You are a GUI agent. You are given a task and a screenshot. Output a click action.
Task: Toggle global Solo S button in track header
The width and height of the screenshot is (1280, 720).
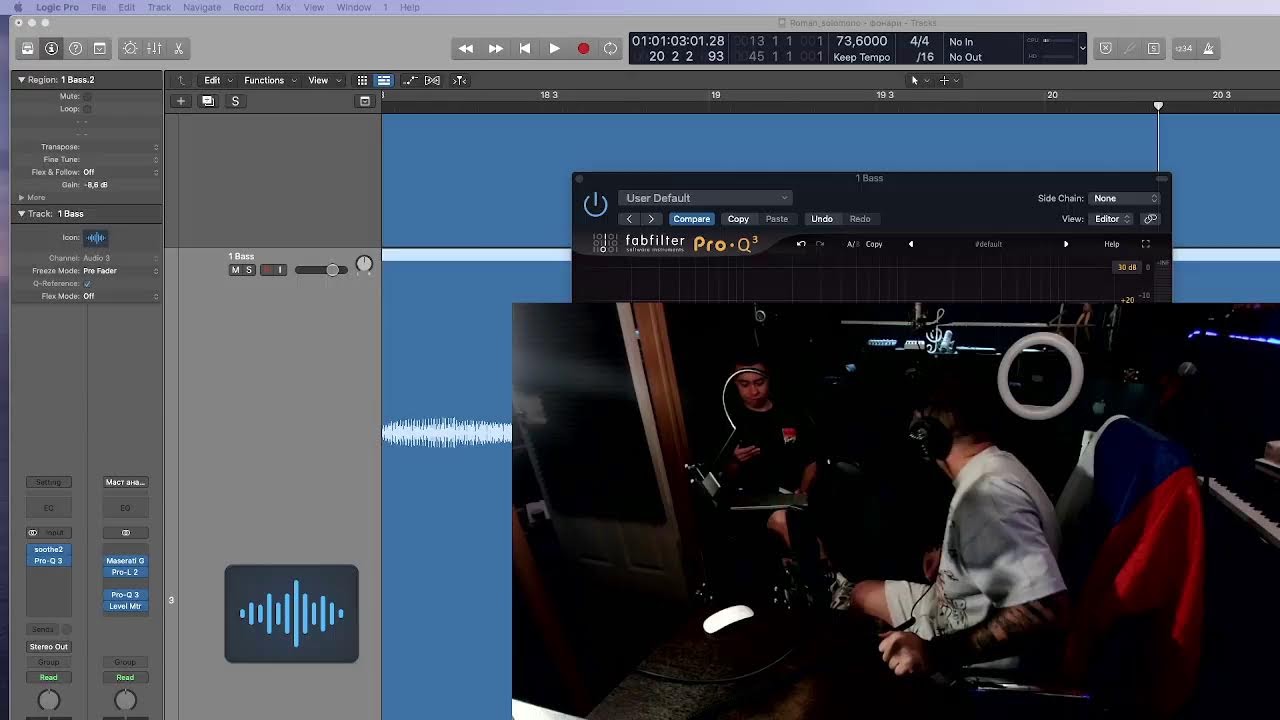pos(235,101)
